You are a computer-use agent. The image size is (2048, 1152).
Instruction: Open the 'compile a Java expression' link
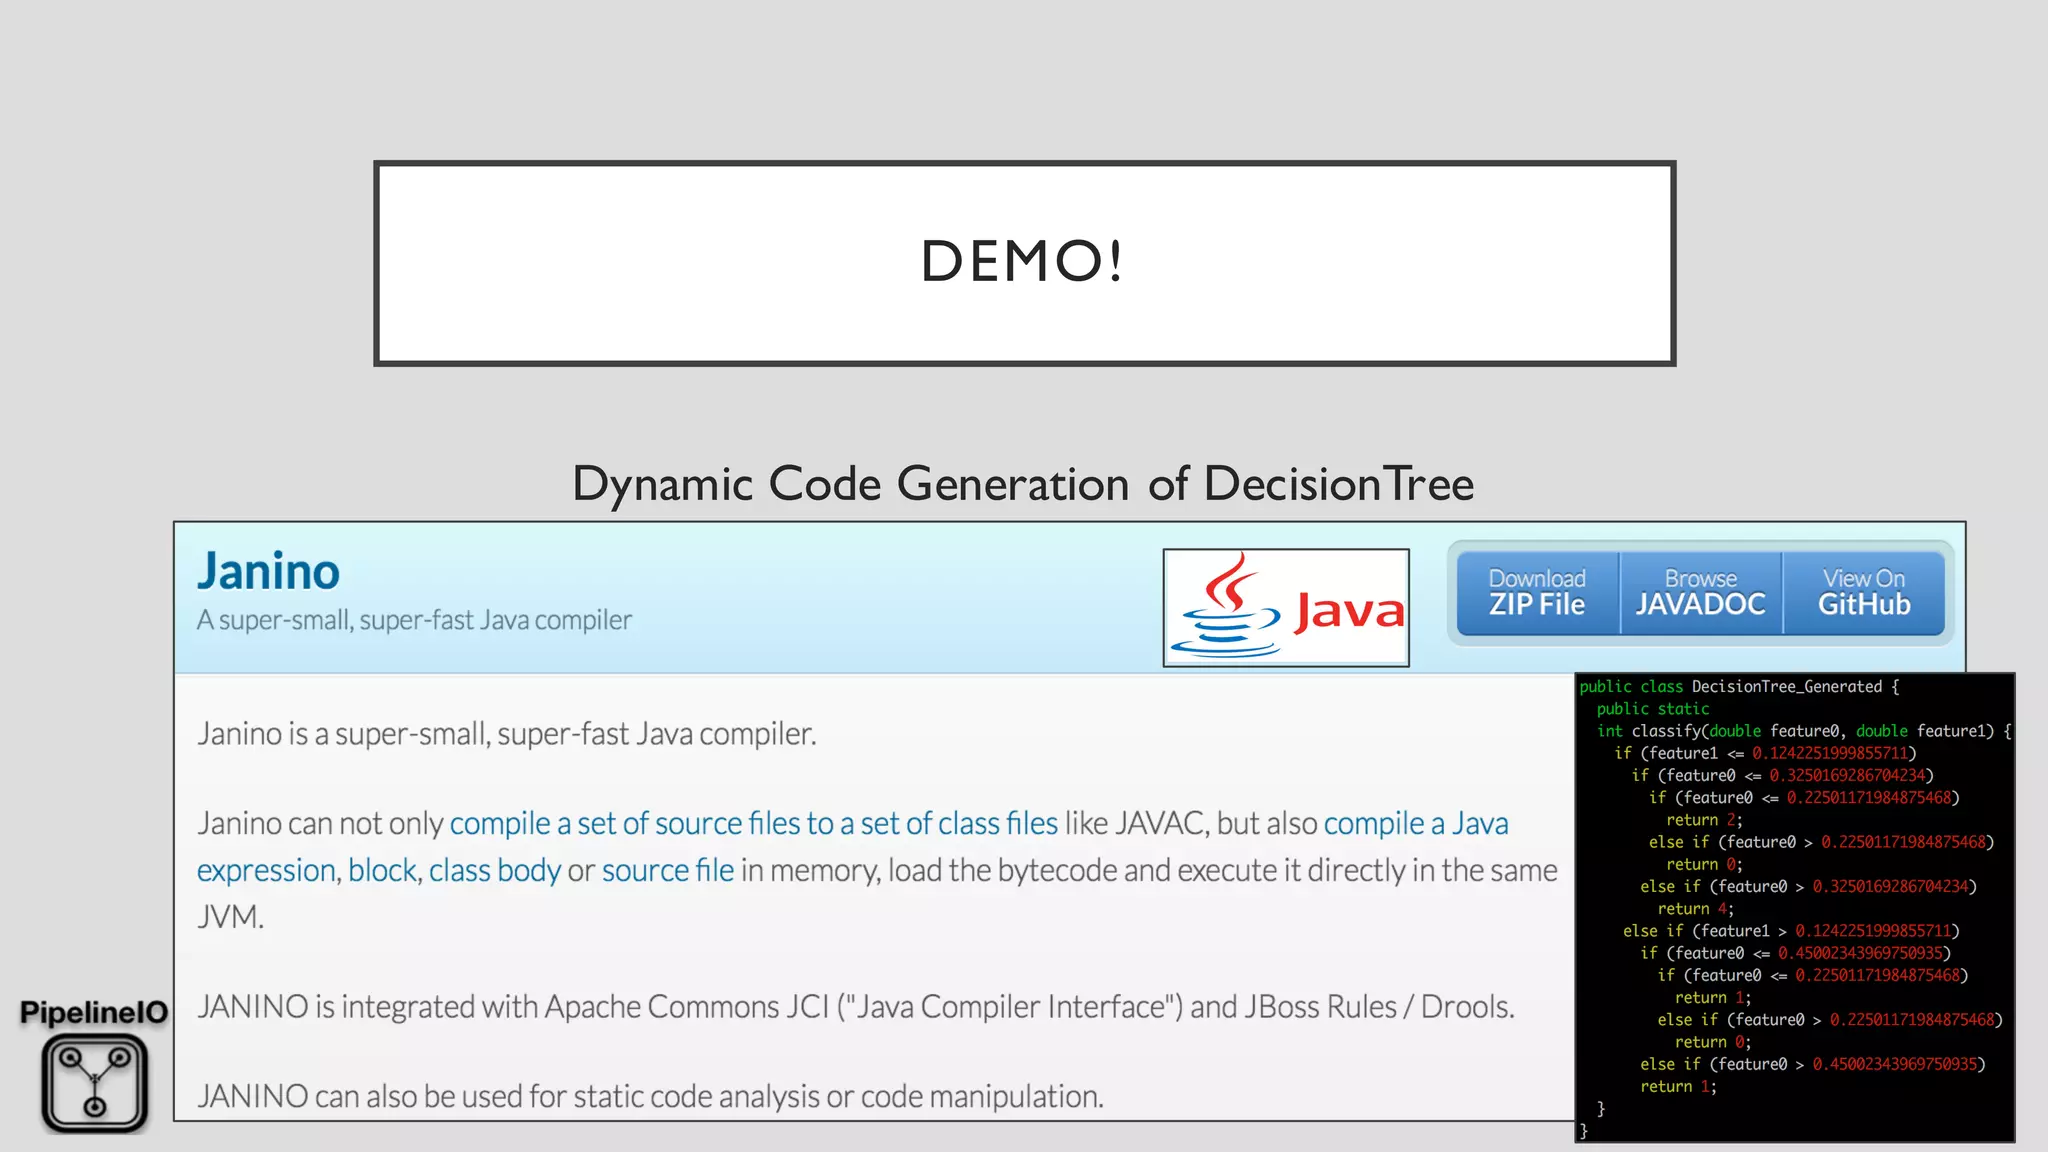click(1416, 823)
